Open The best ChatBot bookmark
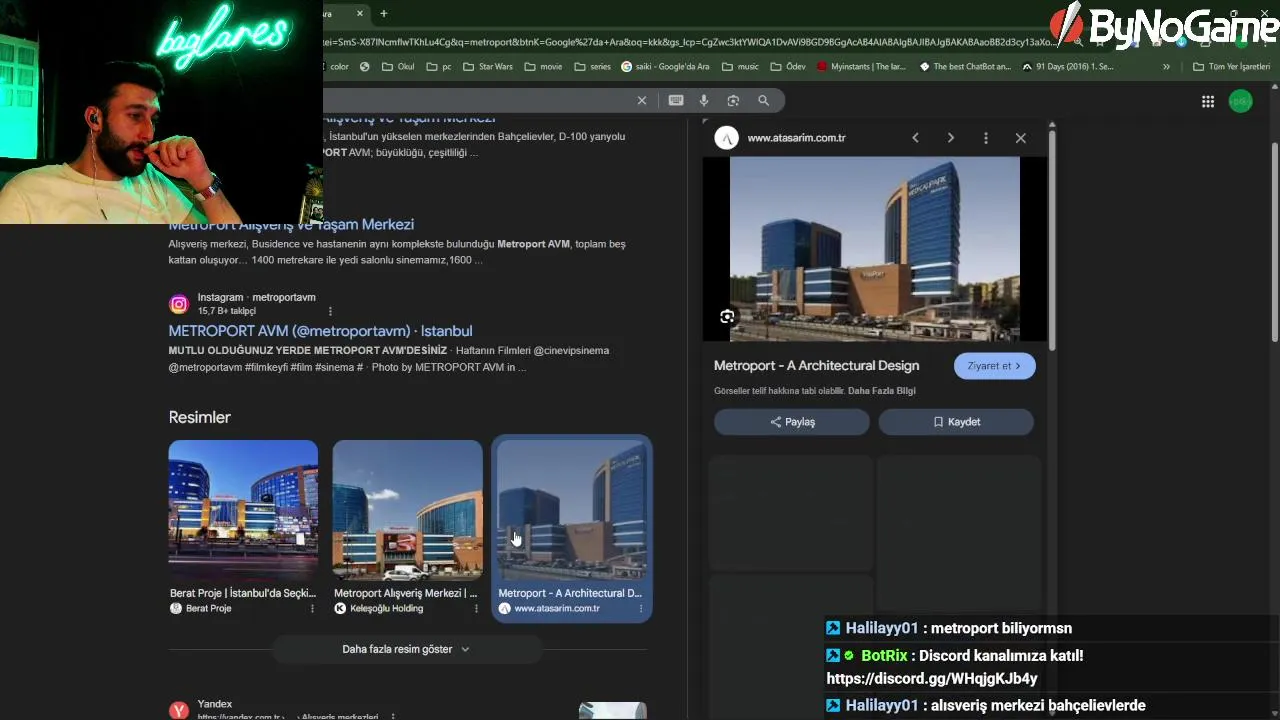The image size is (1280, 720). click(x=966, y=67)
